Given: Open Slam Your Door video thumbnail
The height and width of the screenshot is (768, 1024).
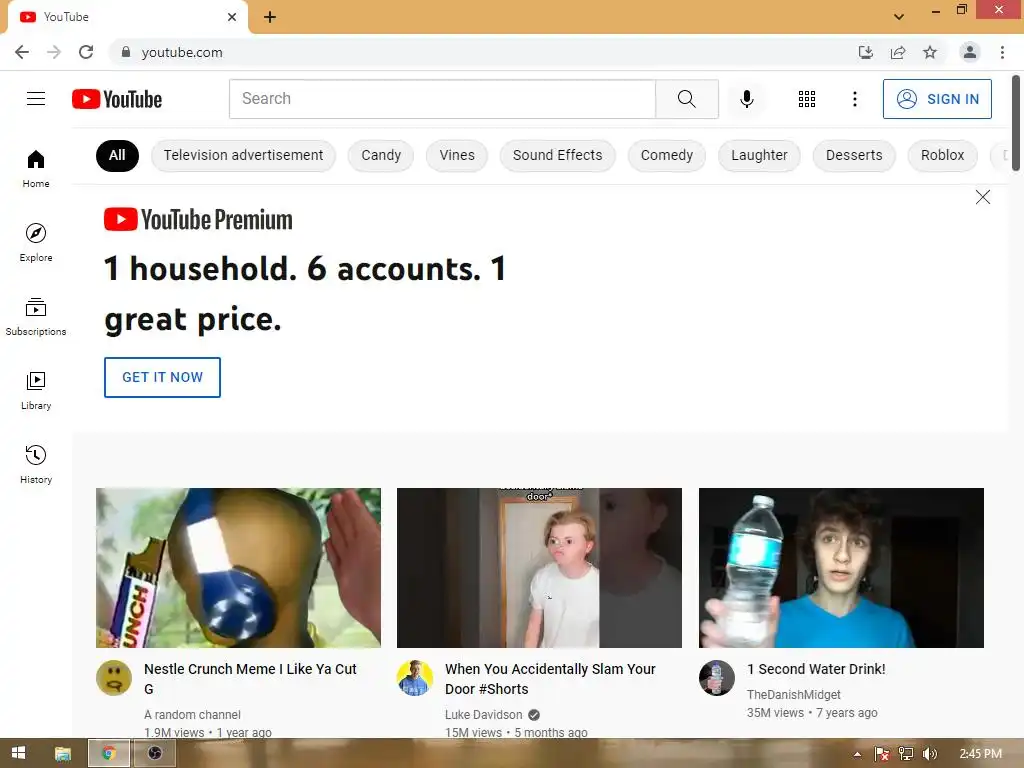Looking at the screenshot, I should [x=539, y=568].
